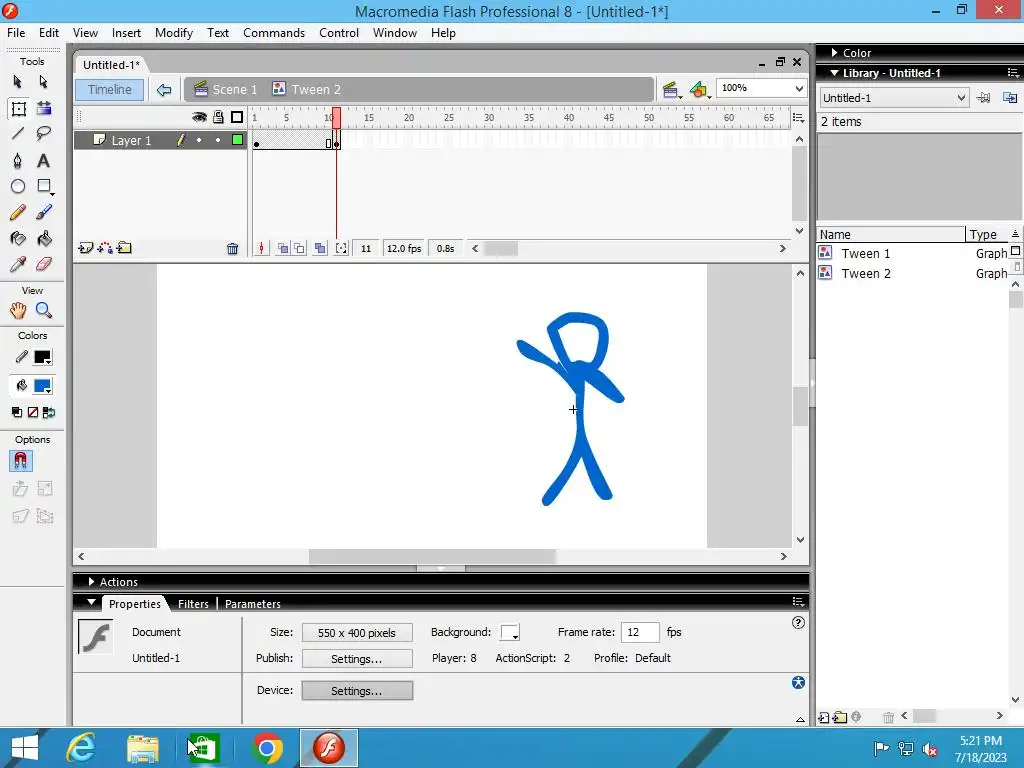Open the Commands menu

tap(274, 33)
